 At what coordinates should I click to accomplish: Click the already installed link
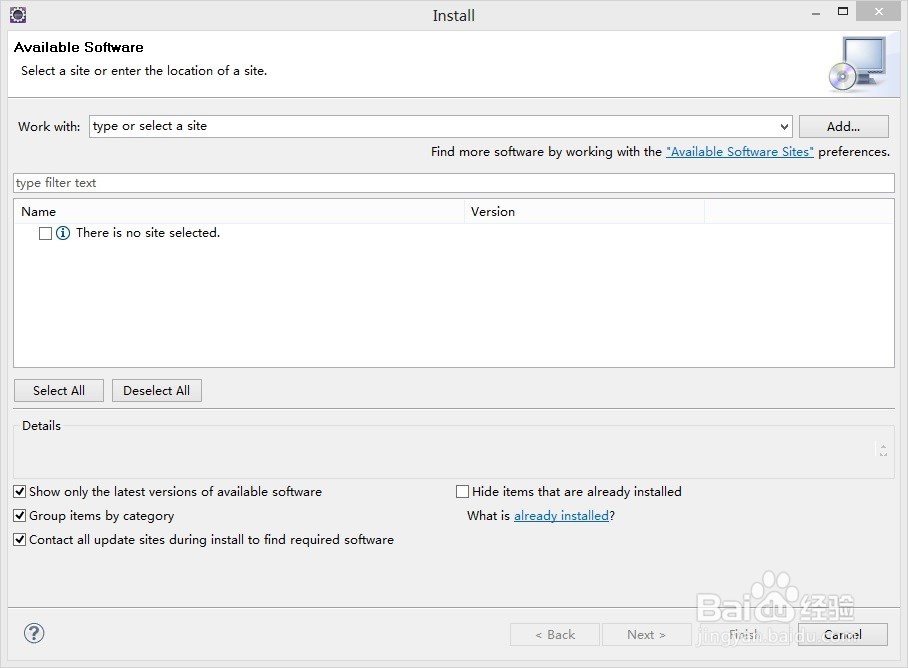561,516
